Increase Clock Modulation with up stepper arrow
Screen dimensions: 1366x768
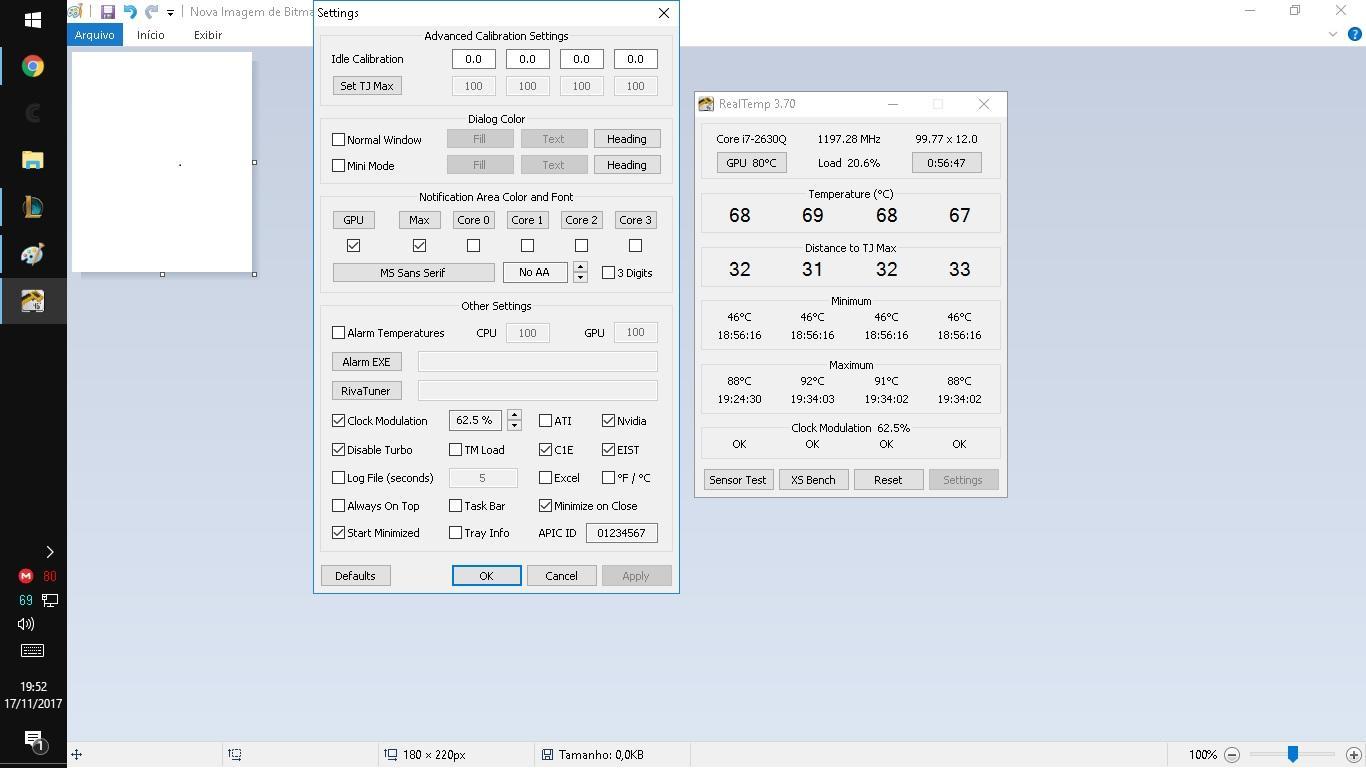click(514, 415)
